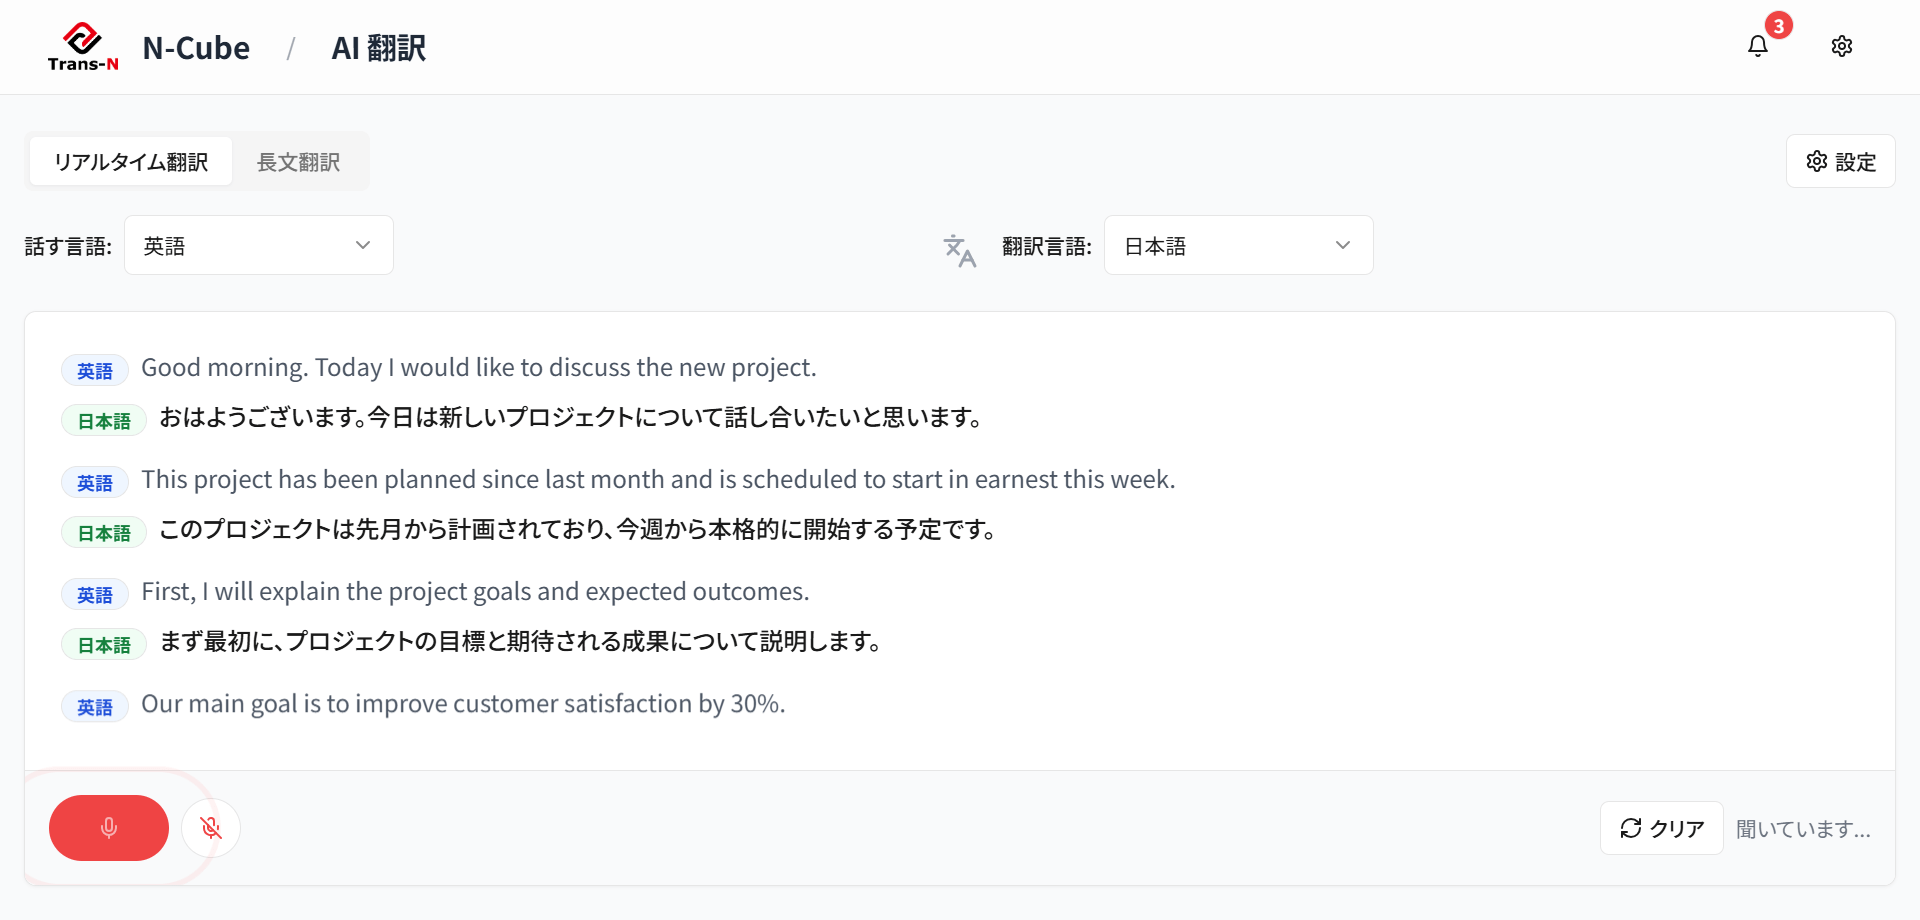
Task: Click the Japanese translation starting with まず最初に
Action: pos(520,642)
